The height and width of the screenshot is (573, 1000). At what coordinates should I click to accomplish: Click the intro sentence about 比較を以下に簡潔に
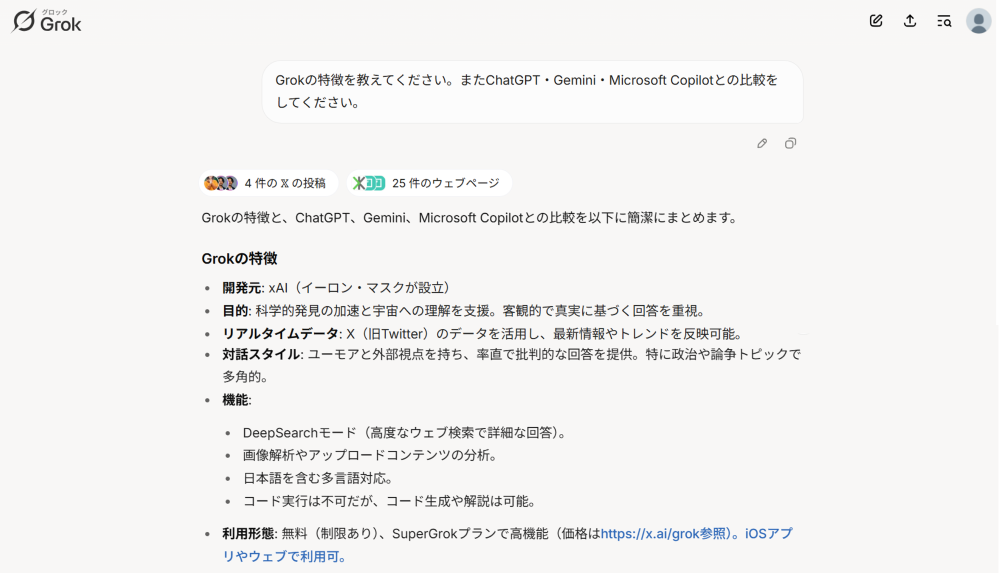(x=471, y=218)
